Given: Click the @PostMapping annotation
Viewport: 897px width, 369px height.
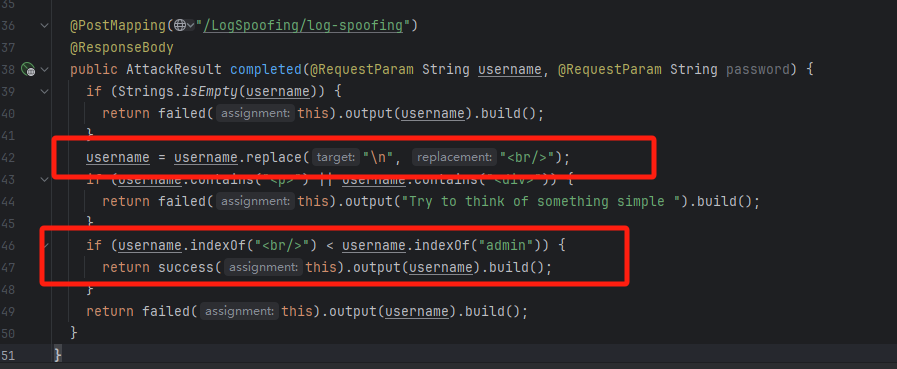Looking at the screenshot, I should [118, 26].
